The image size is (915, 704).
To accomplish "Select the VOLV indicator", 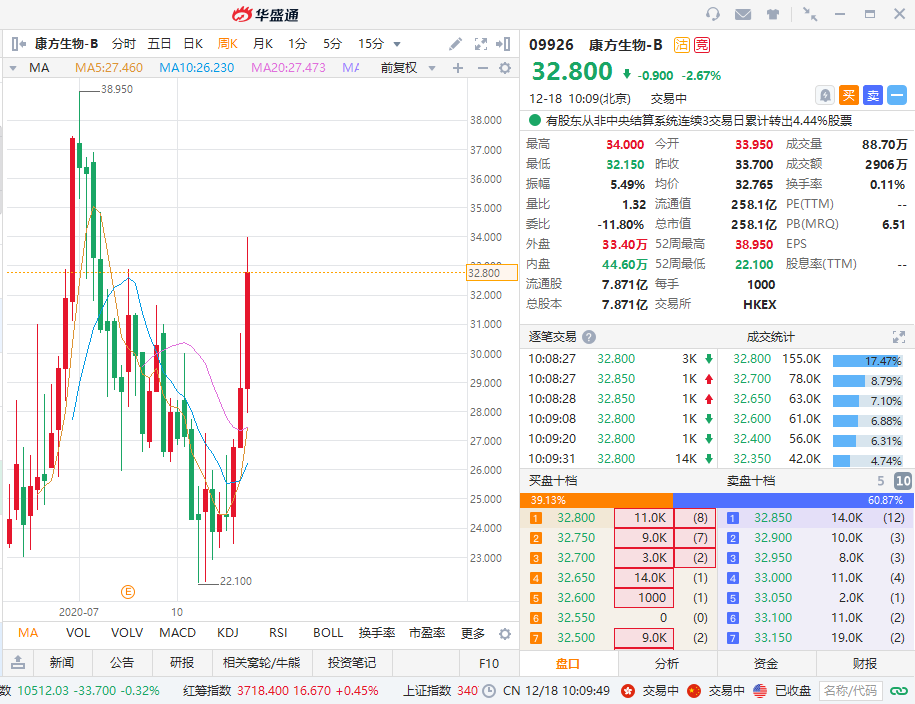I will click(127, 633).
